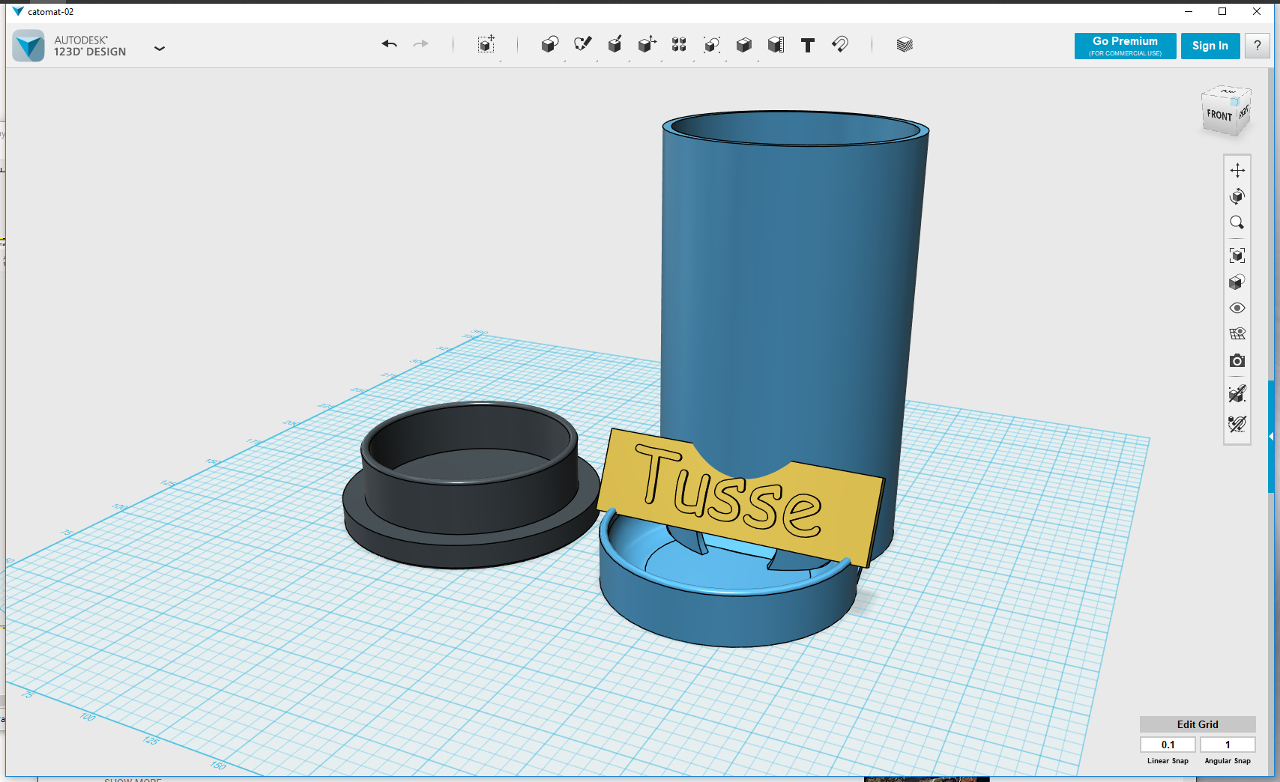Open the Combine tools menu
Screen dimensions: 1280x782
click(x=744, y=45)
